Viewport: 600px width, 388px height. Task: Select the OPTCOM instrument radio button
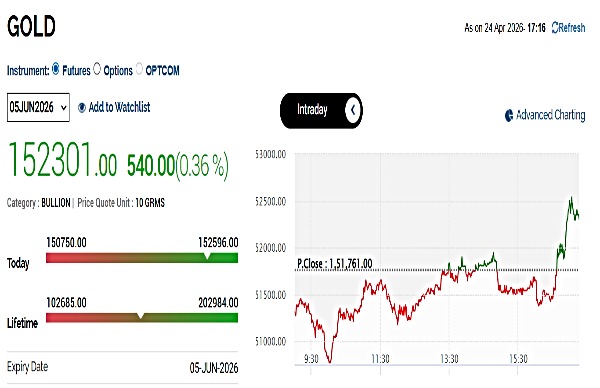(x=139, y=69)
